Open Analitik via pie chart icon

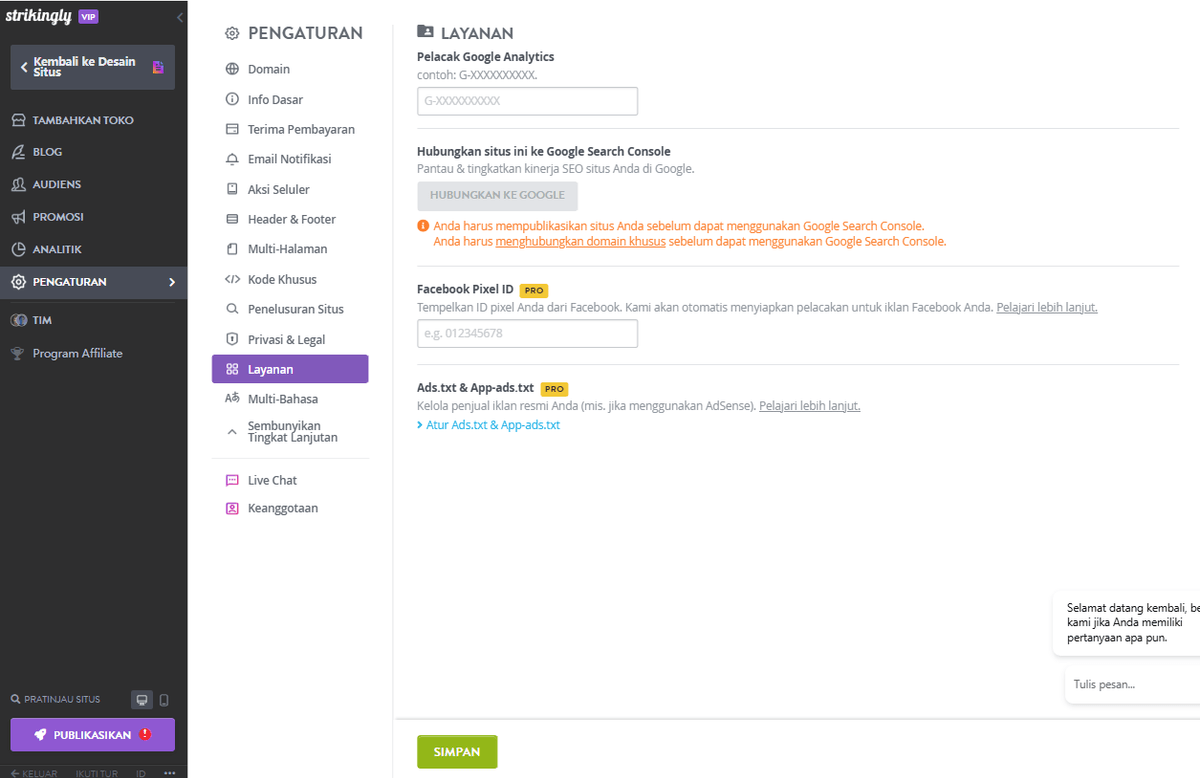(x=18, y=250)
